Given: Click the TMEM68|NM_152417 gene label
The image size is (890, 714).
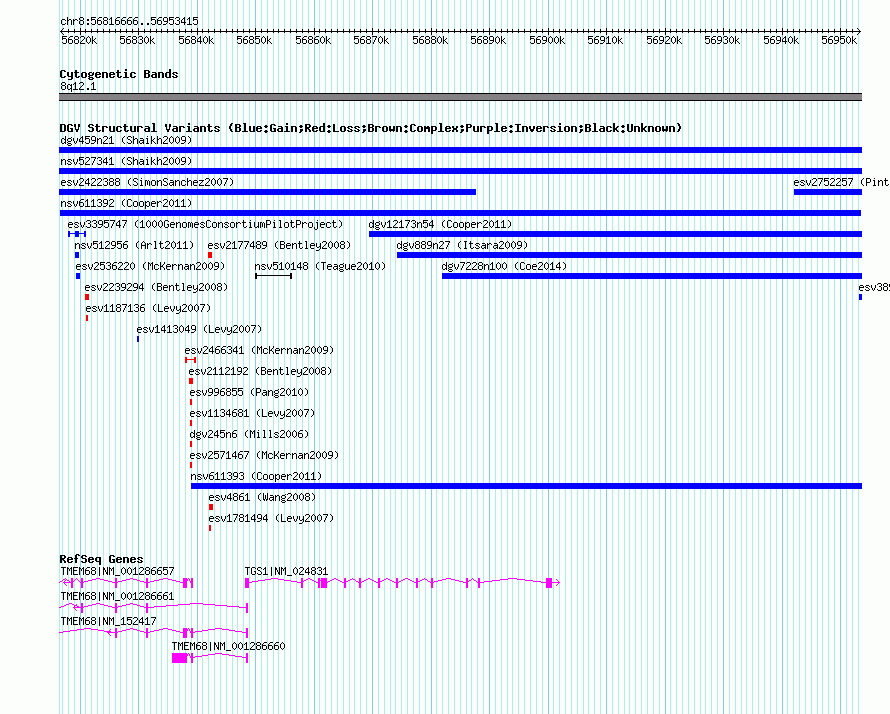Looking at the screenshot, I should tap(108, 621).
